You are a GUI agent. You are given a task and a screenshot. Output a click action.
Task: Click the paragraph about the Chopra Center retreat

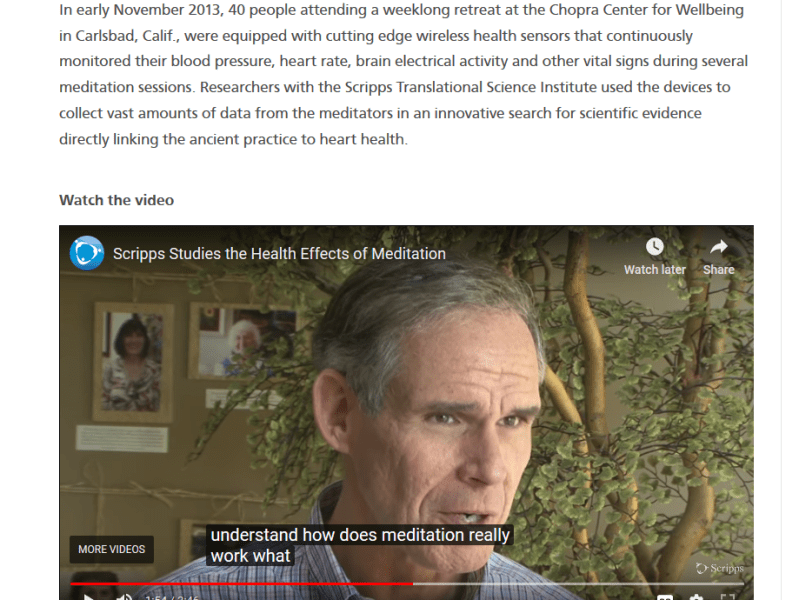click(403, 74)
